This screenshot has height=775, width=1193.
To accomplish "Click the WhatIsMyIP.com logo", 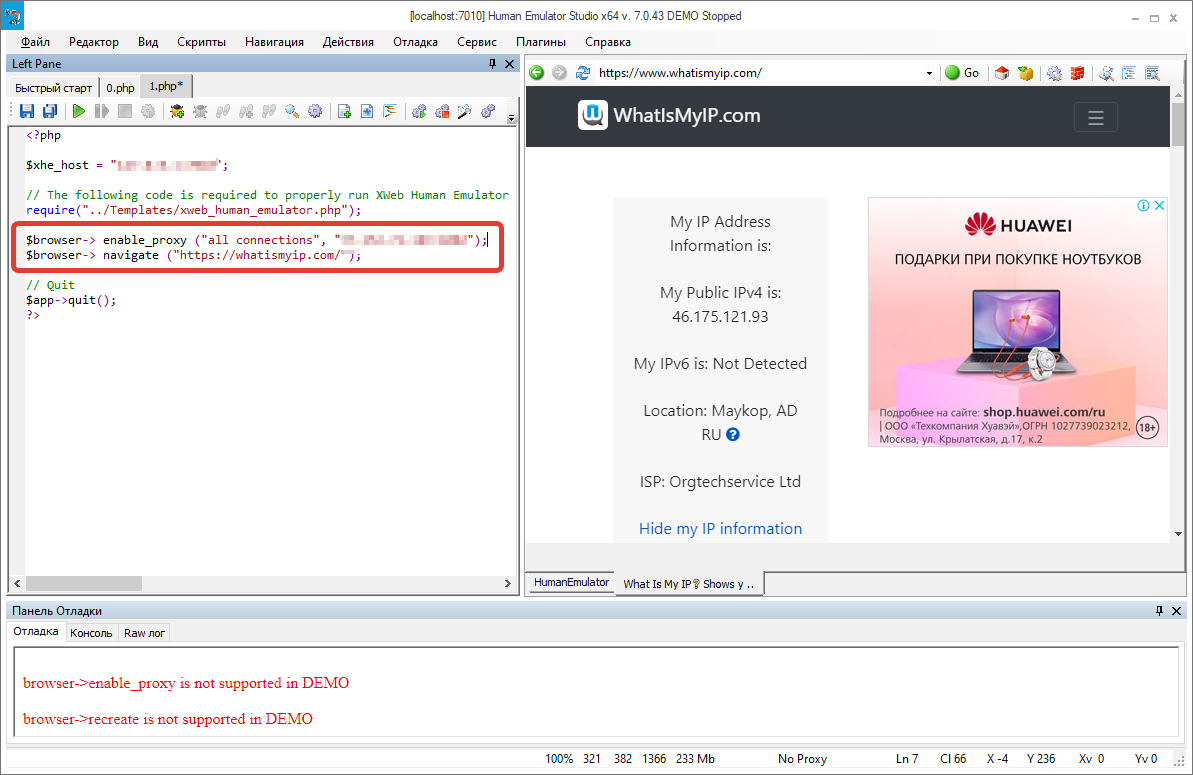I will point(670,116).
